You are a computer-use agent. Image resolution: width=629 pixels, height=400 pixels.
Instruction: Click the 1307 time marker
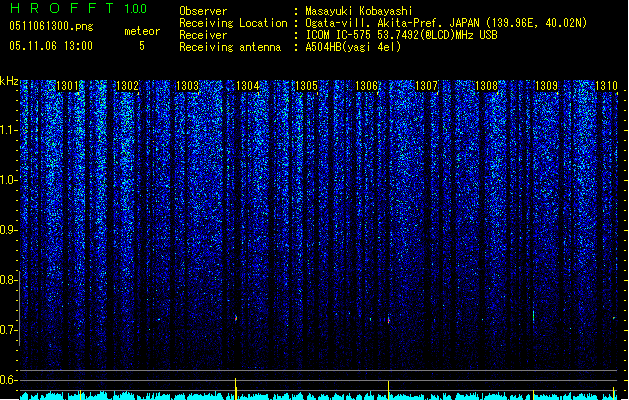(426, 86)
